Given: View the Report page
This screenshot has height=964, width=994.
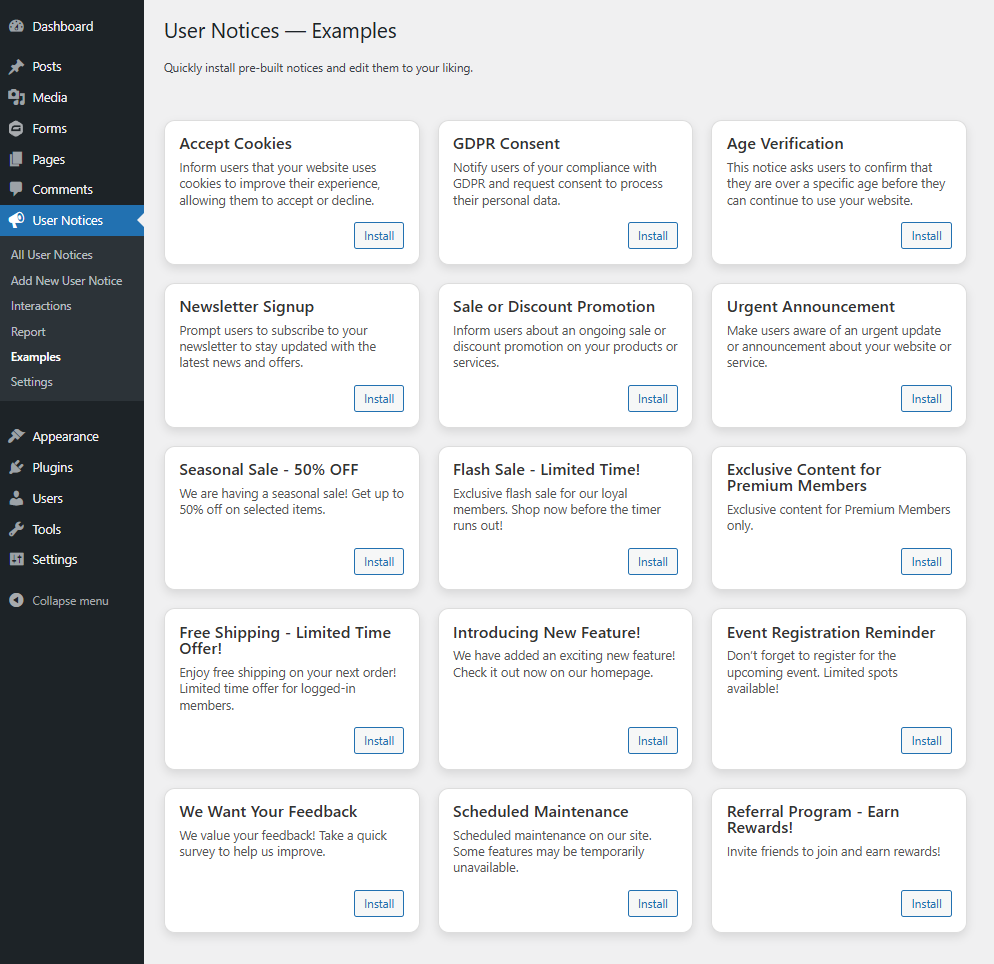Looking at the screenshot, I should click(x=28, y=331).
